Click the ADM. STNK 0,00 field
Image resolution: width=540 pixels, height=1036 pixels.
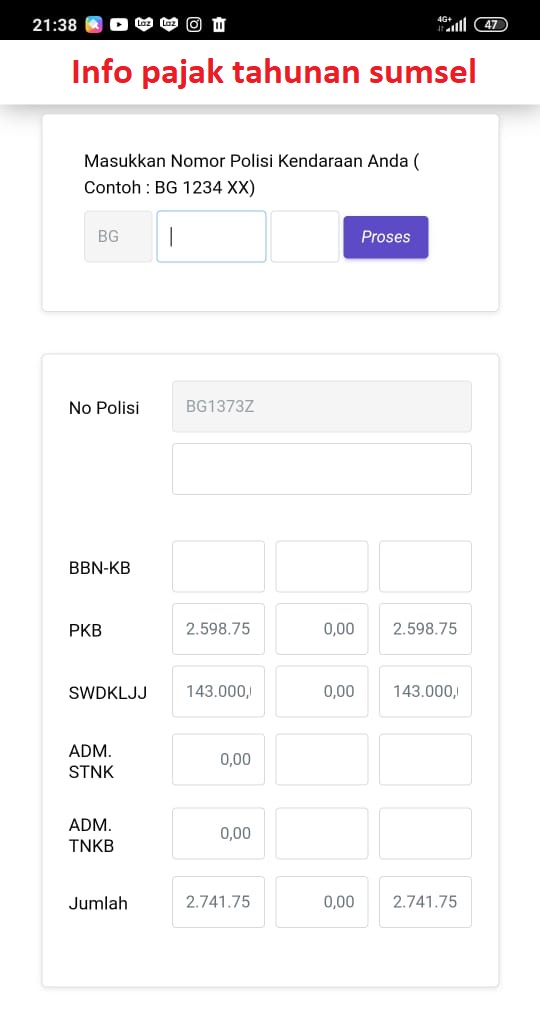[218, 760]
